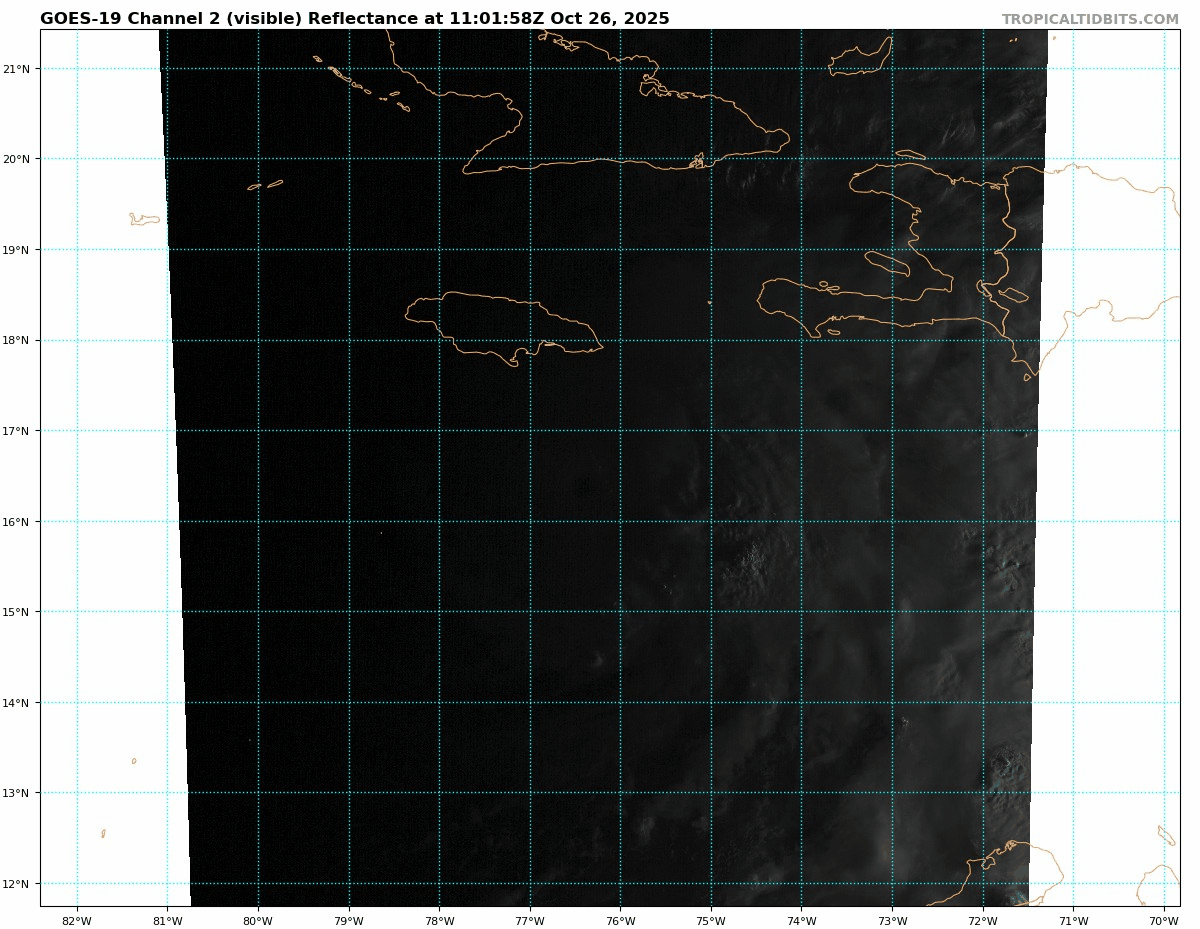Click the 21°N latitude axis label
This screenshot has width=1200, height=929.
19,69
